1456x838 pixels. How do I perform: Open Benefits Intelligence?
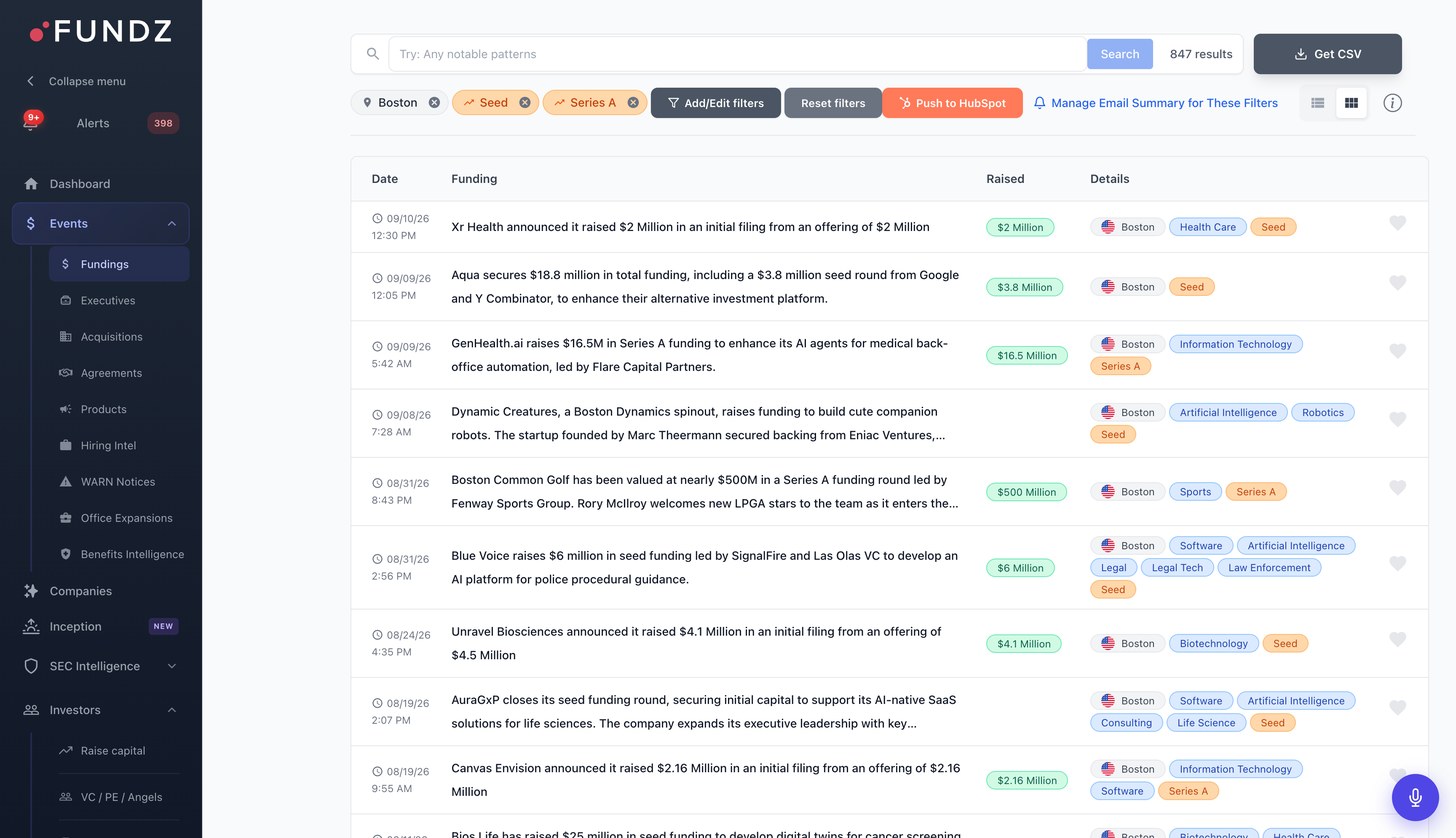coord(132,554)
